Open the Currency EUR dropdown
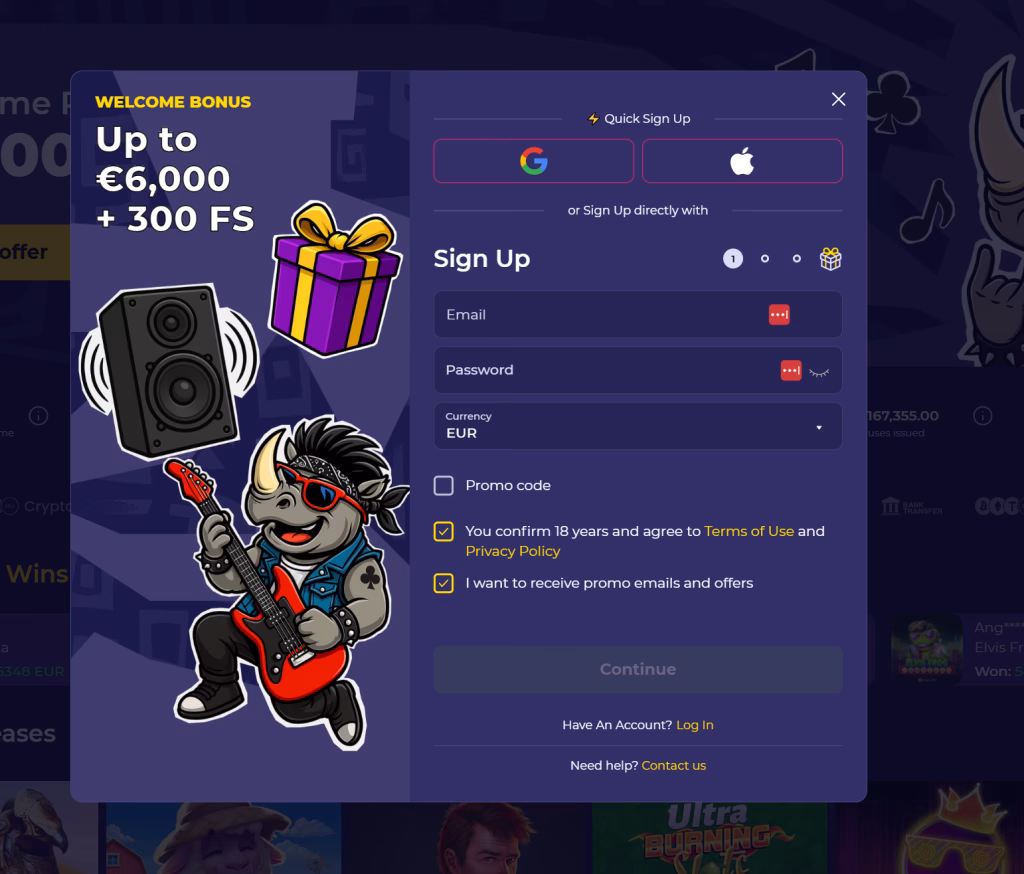This screenshot has height=874, width=1024. tap(637, 426)
